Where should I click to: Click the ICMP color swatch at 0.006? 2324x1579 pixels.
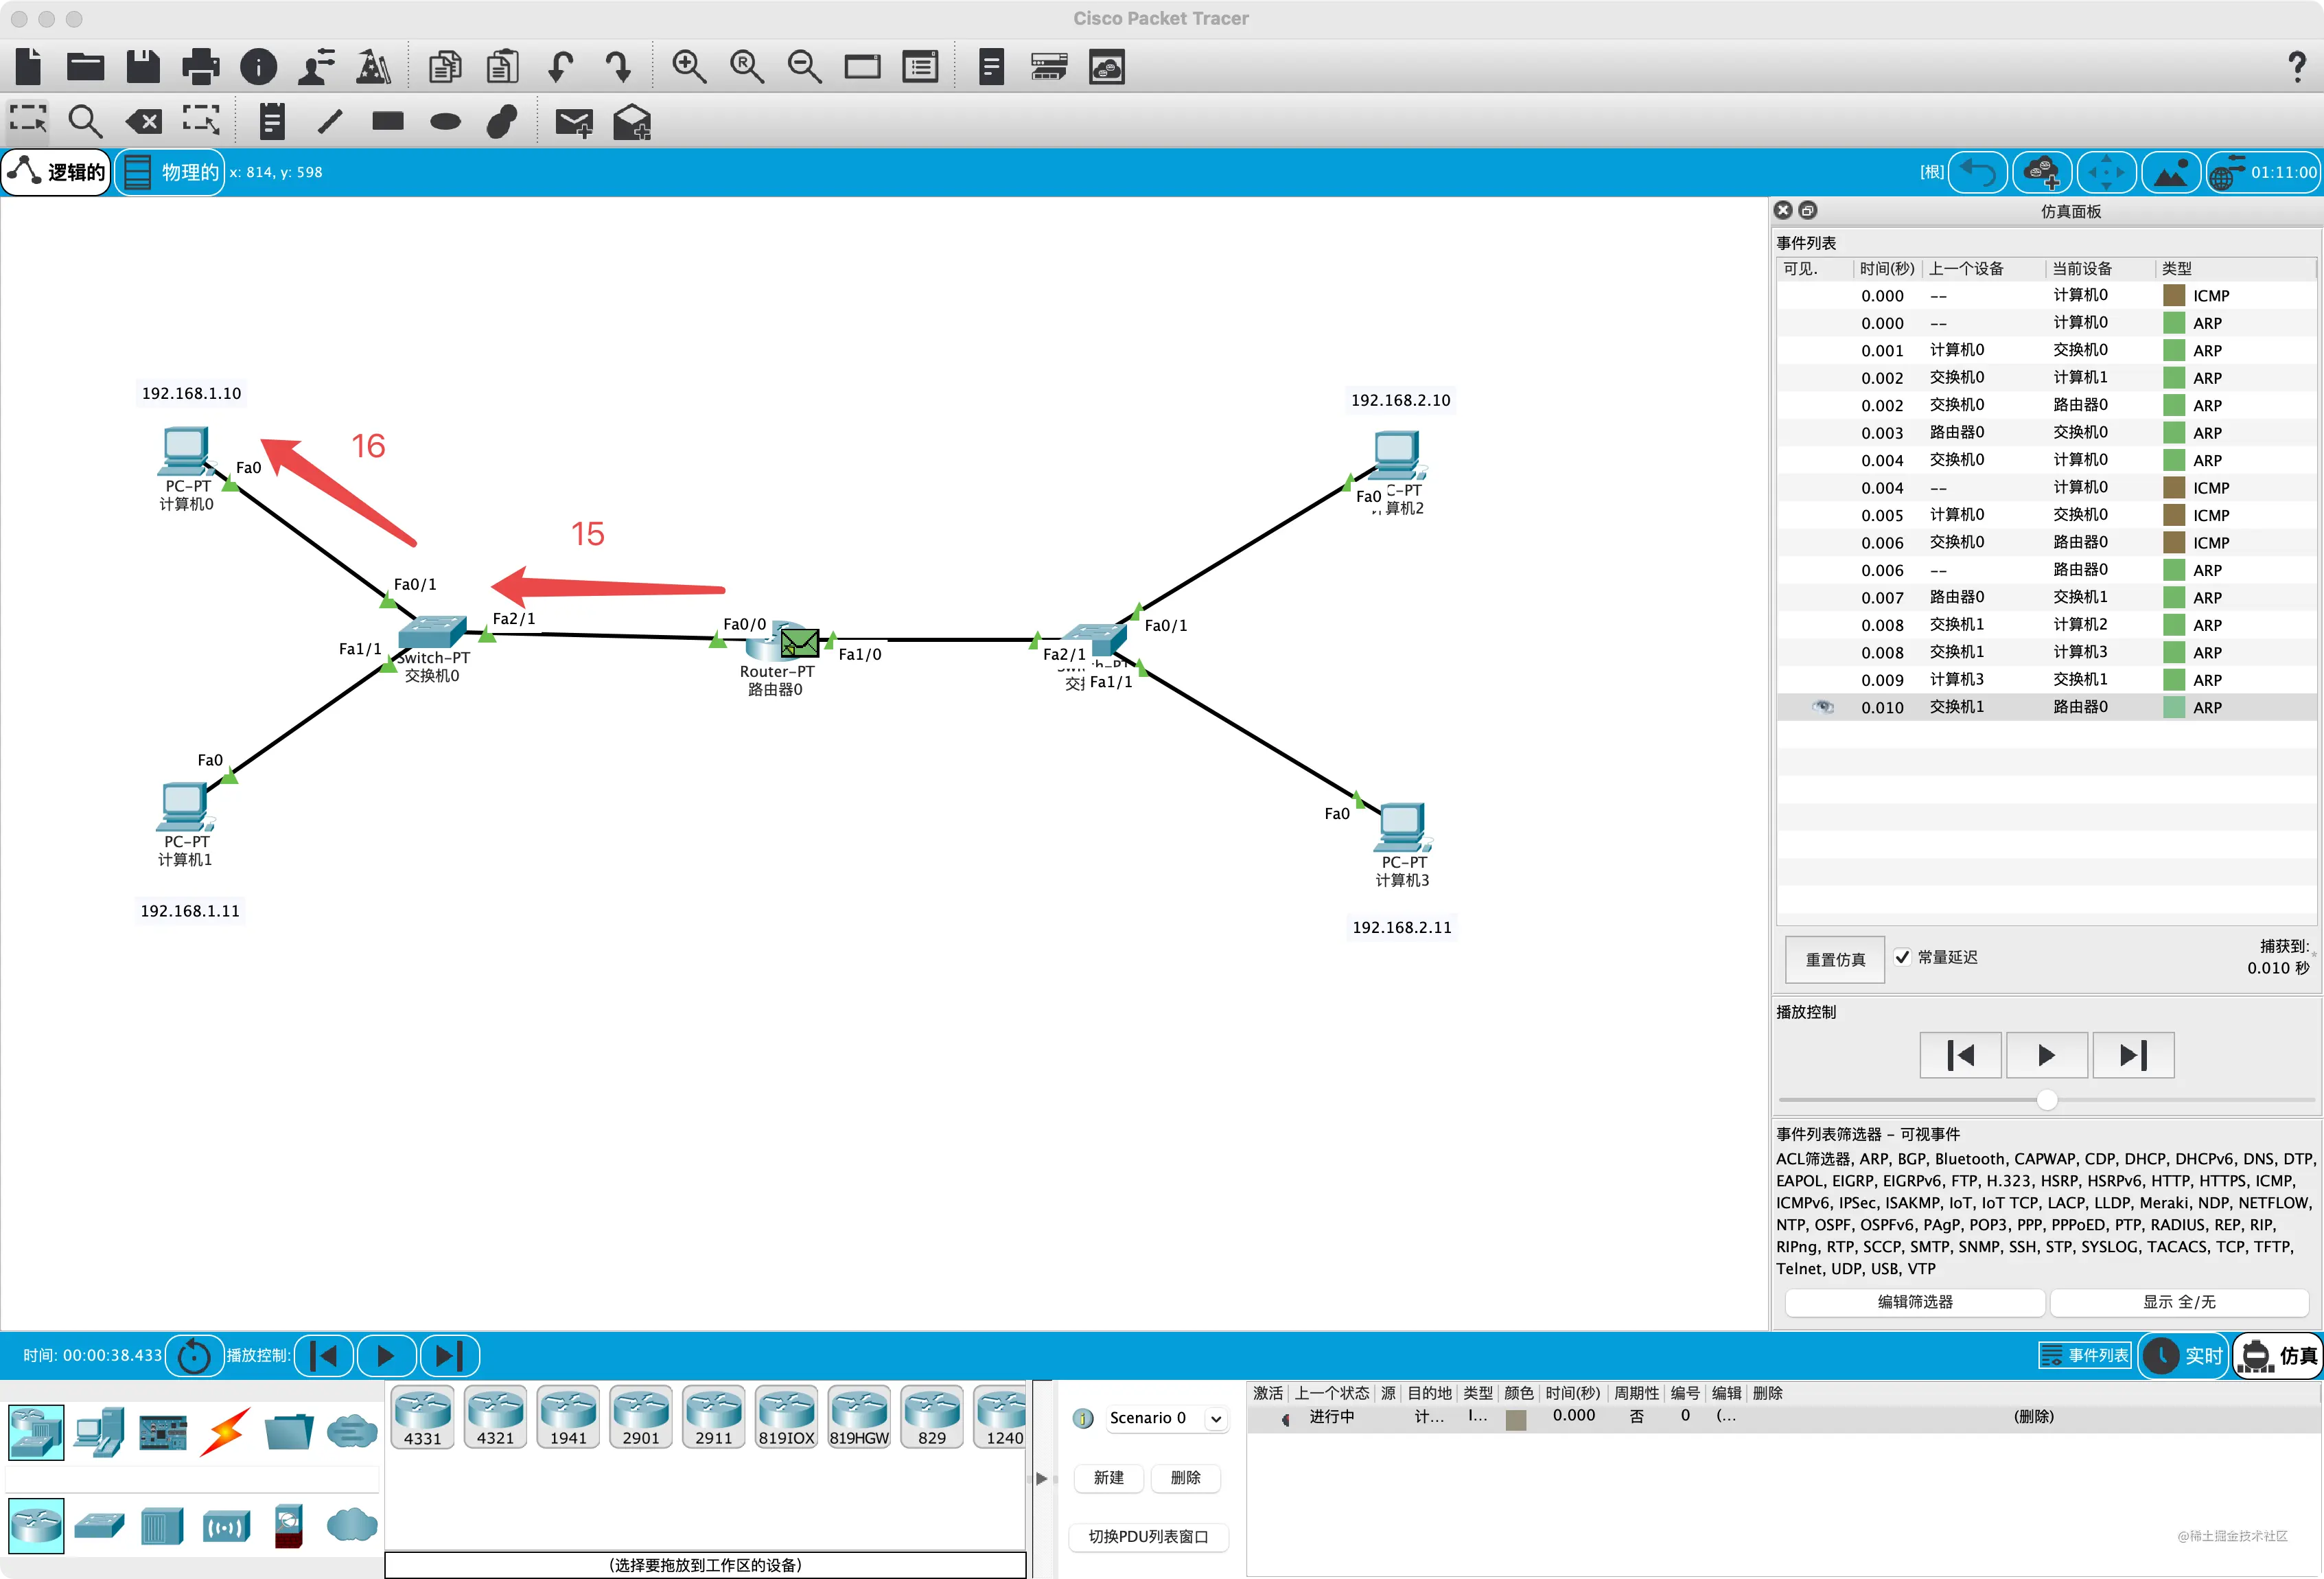tap(2173, 543)
